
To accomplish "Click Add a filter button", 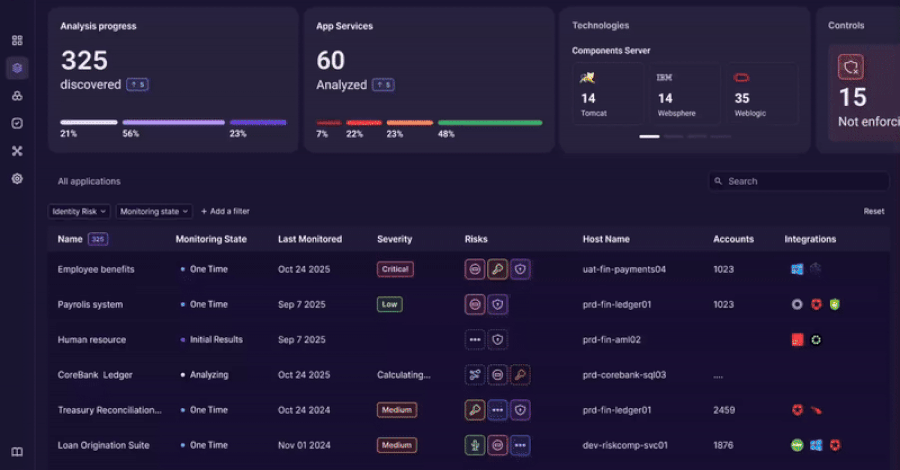I will click(x=225, y=212).
